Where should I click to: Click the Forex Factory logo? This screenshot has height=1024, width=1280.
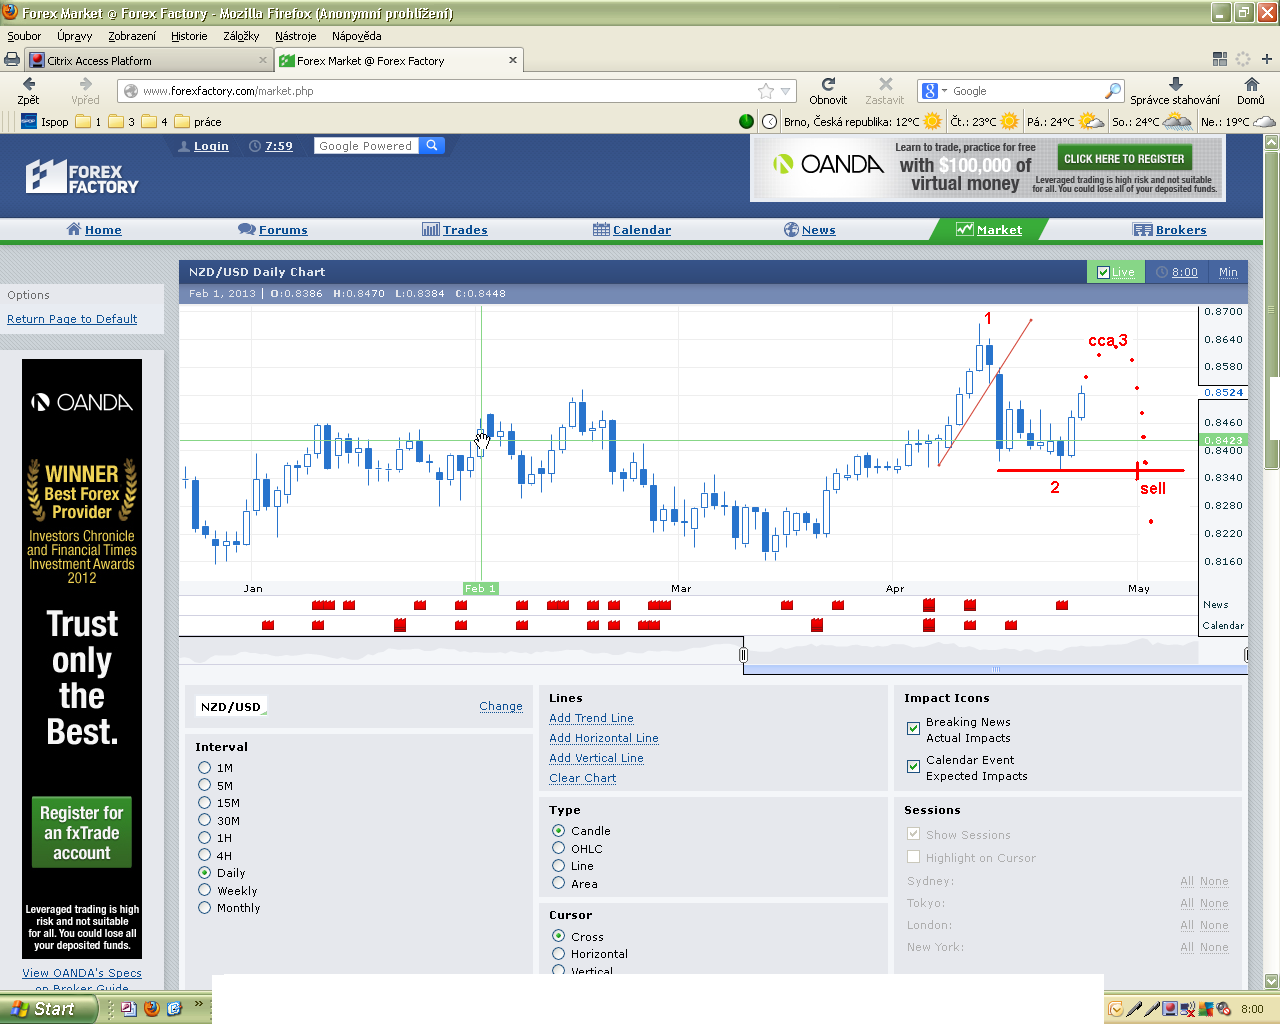pos(82,177)
